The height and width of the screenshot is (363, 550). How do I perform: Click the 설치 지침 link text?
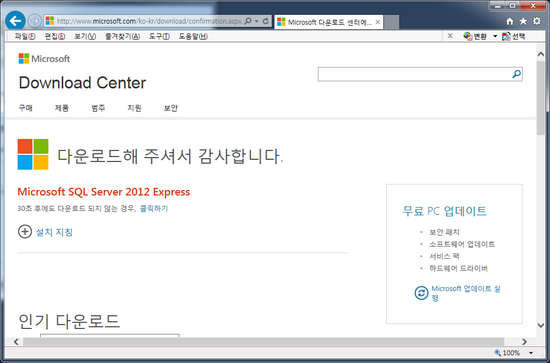click(x=54, y=232)
